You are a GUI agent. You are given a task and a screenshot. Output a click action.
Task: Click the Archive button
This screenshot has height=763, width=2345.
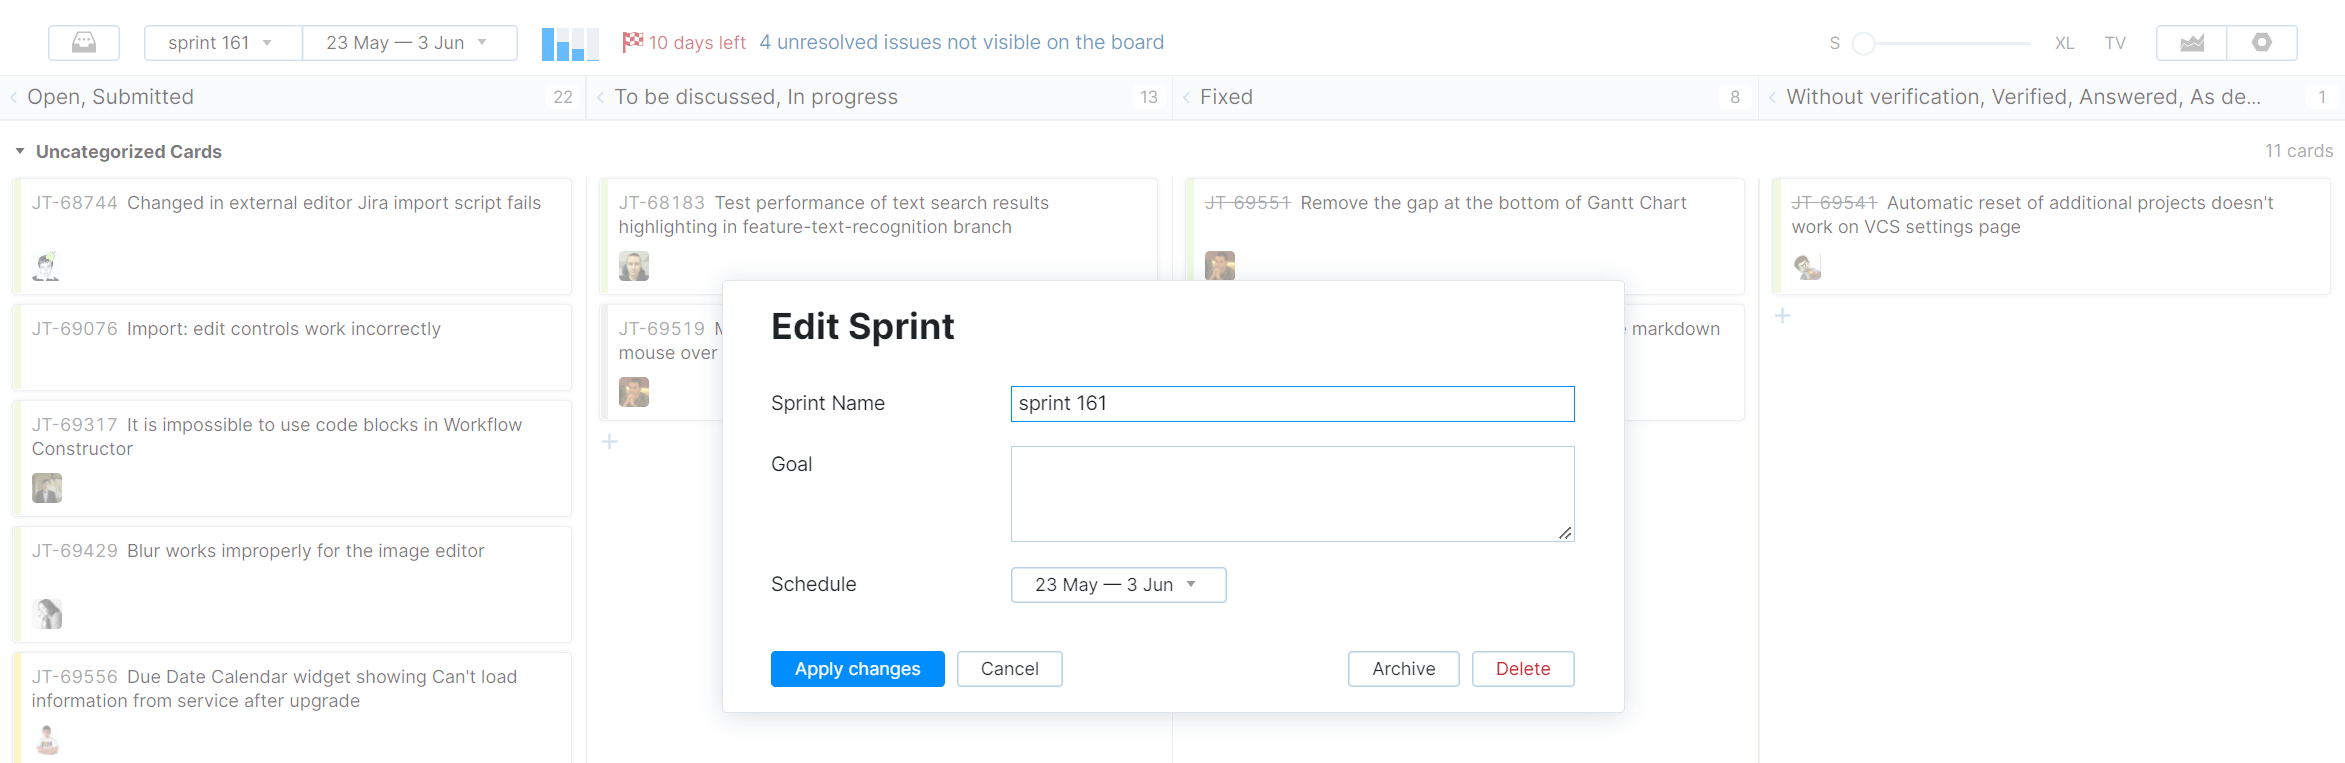tap(1403, 669)
